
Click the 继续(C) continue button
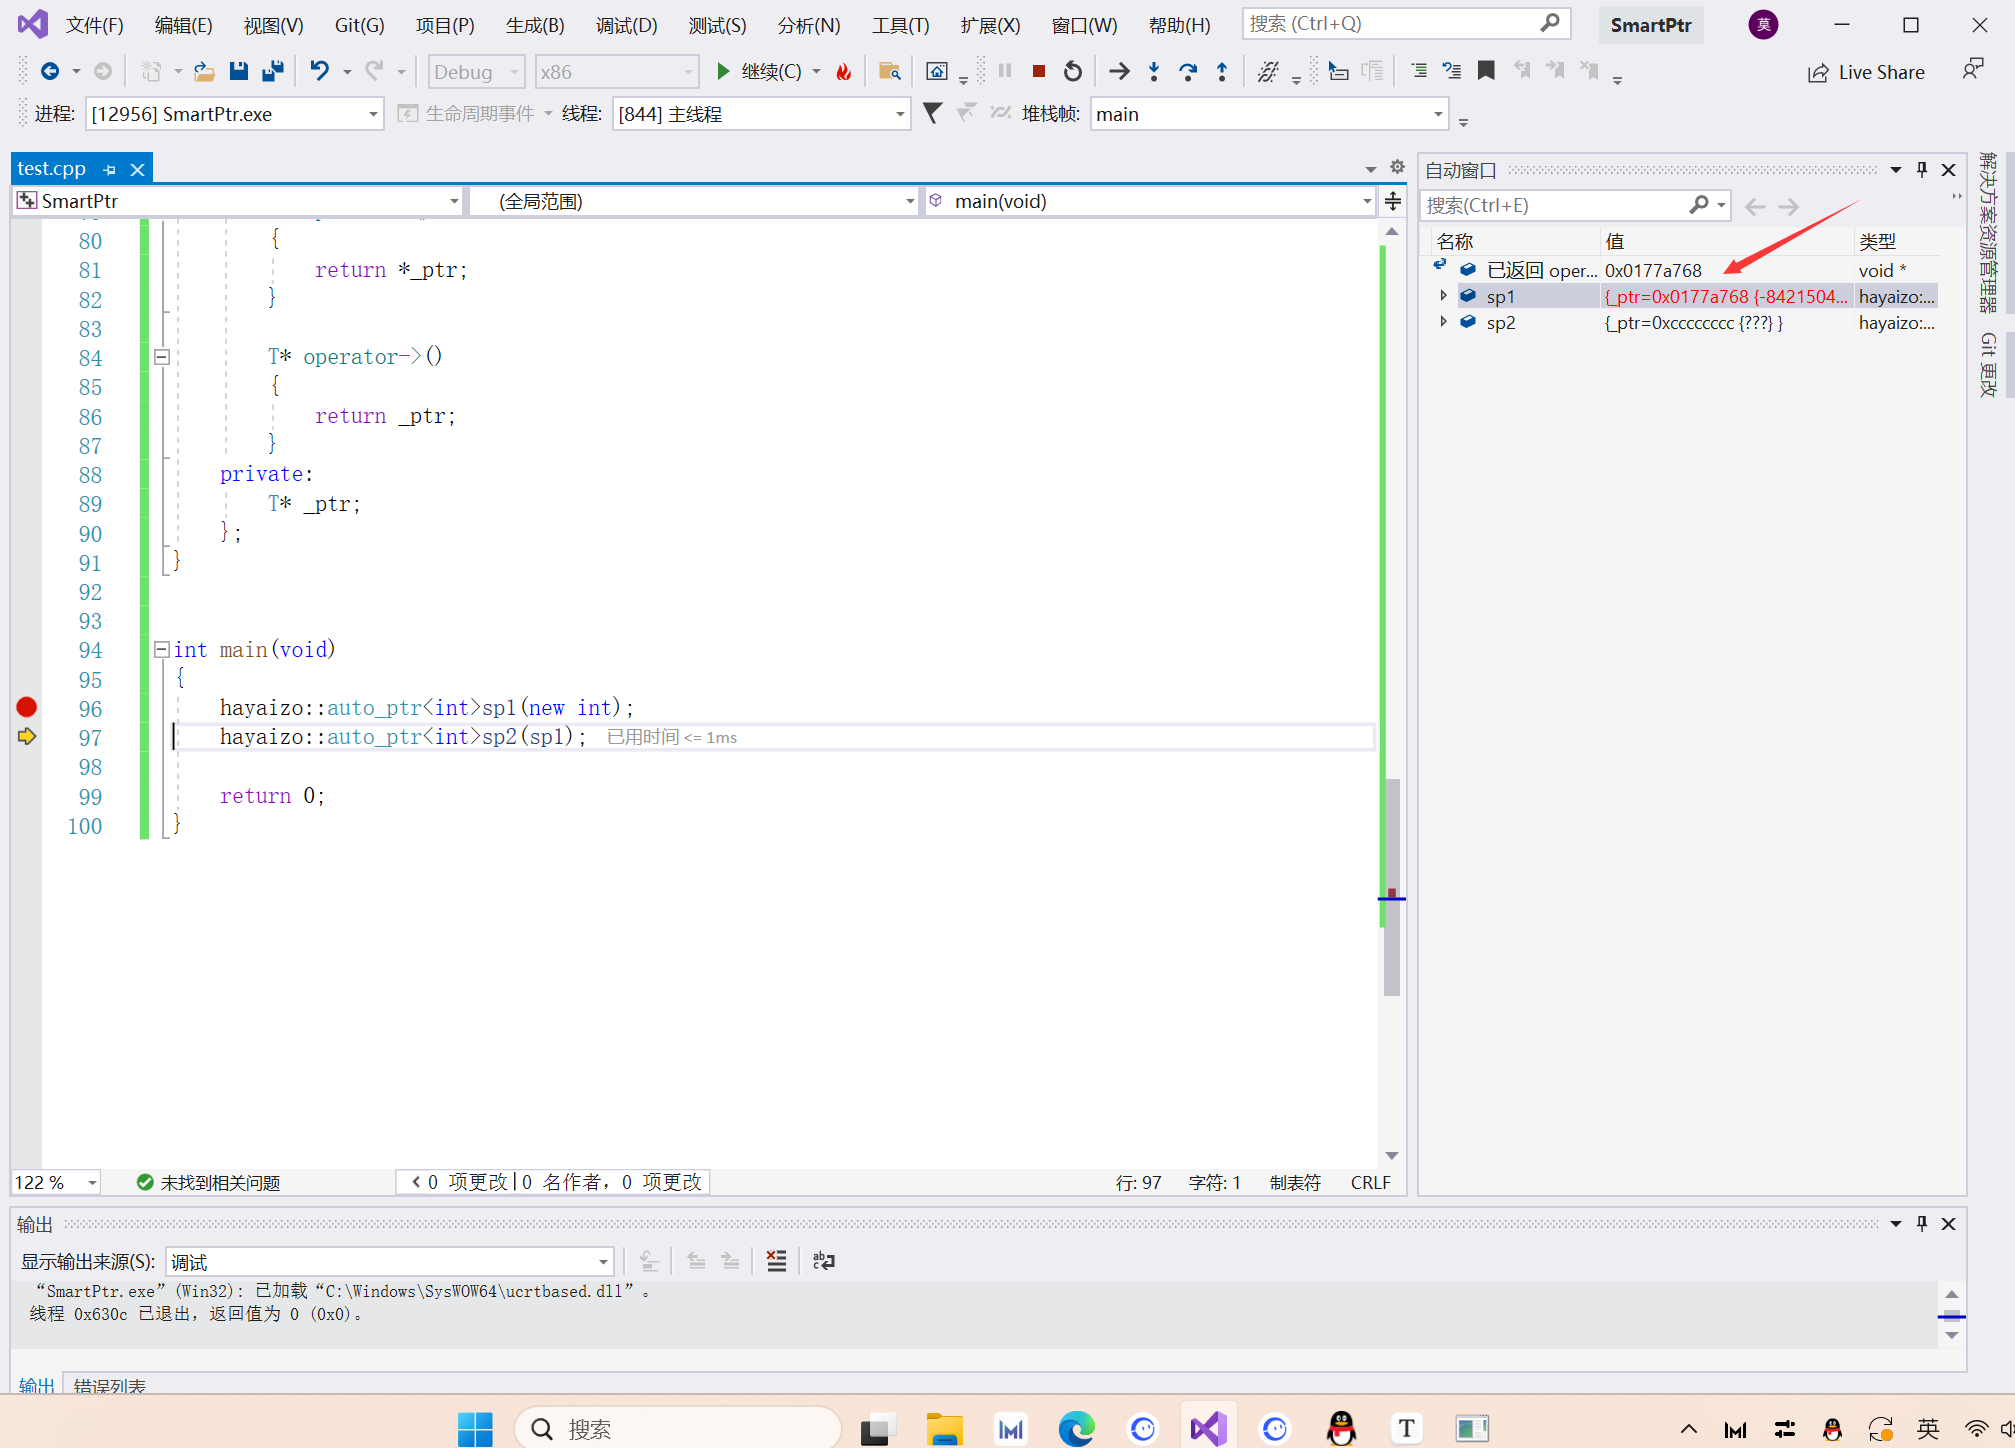759,71
